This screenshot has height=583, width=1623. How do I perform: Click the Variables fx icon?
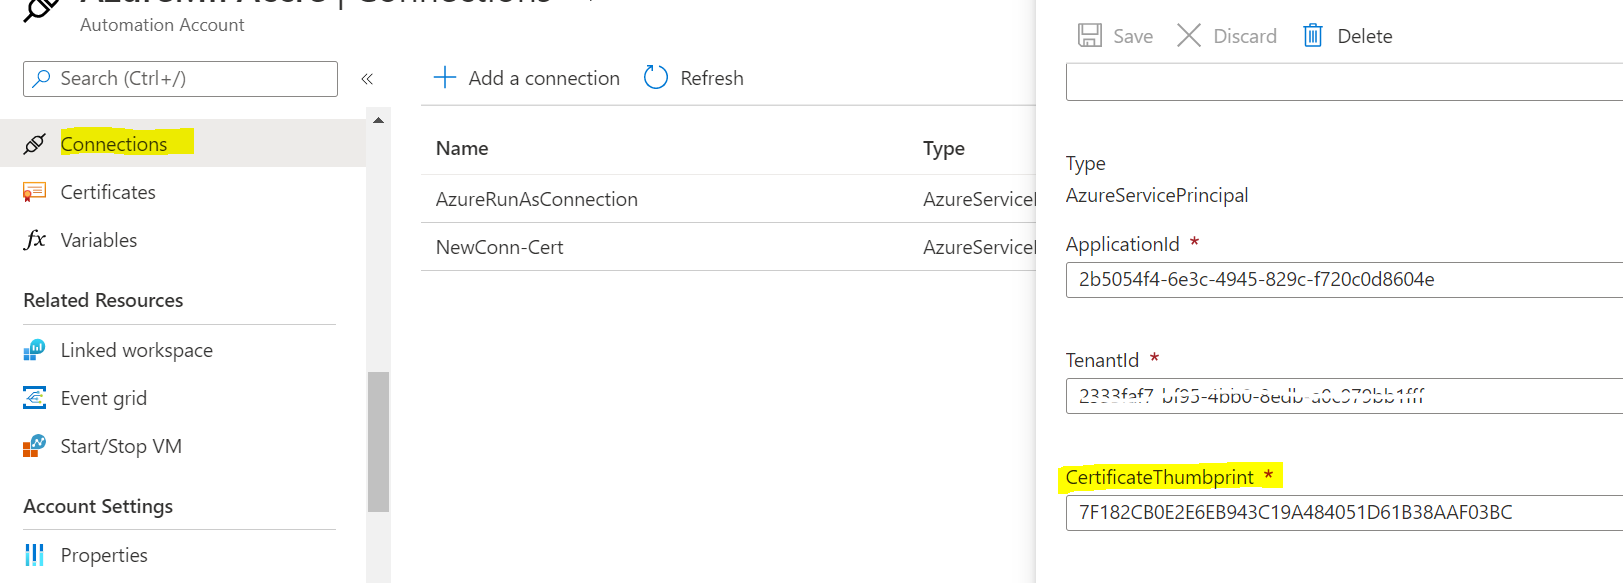coord(34,240)
